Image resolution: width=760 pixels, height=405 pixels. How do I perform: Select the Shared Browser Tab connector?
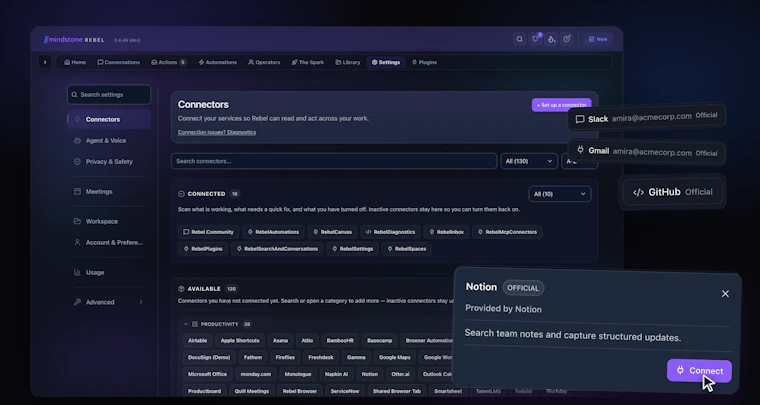click(x=396, y=391)
